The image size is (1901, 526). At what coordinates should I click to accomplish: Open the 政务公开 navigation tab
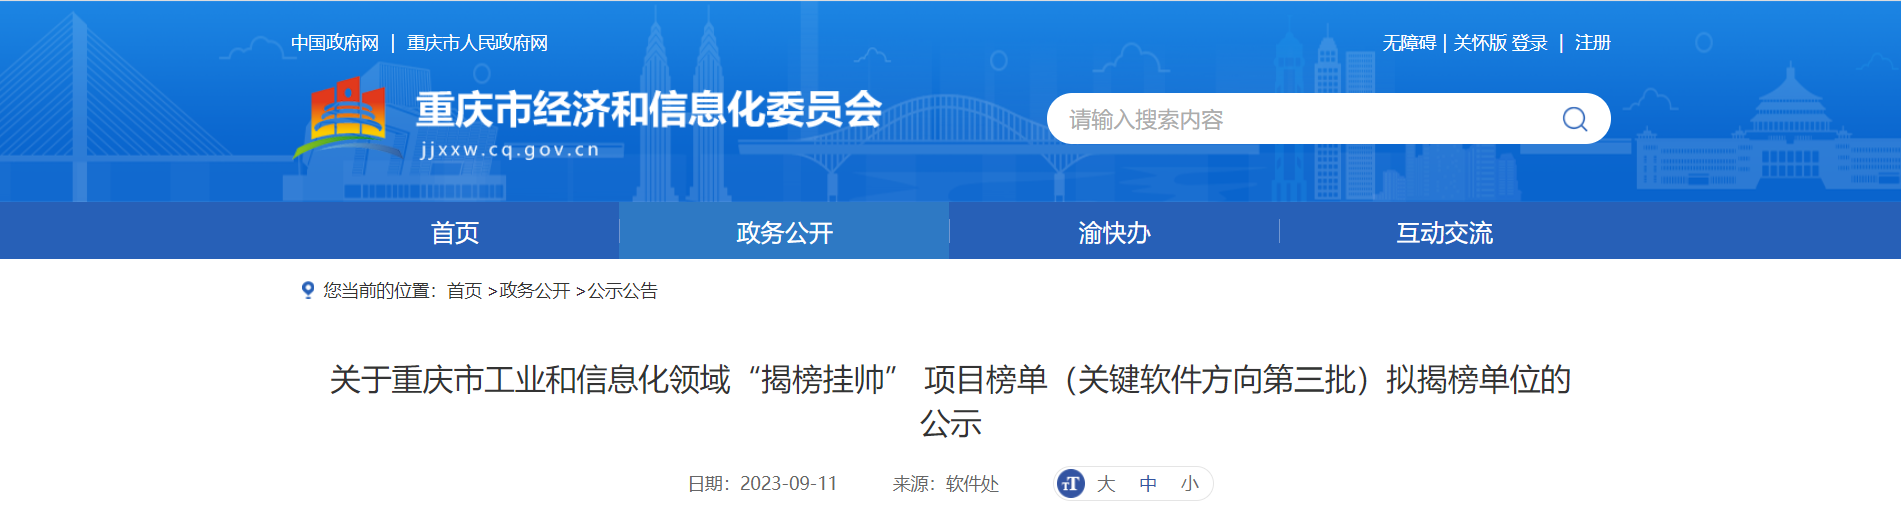coord(784,232)
